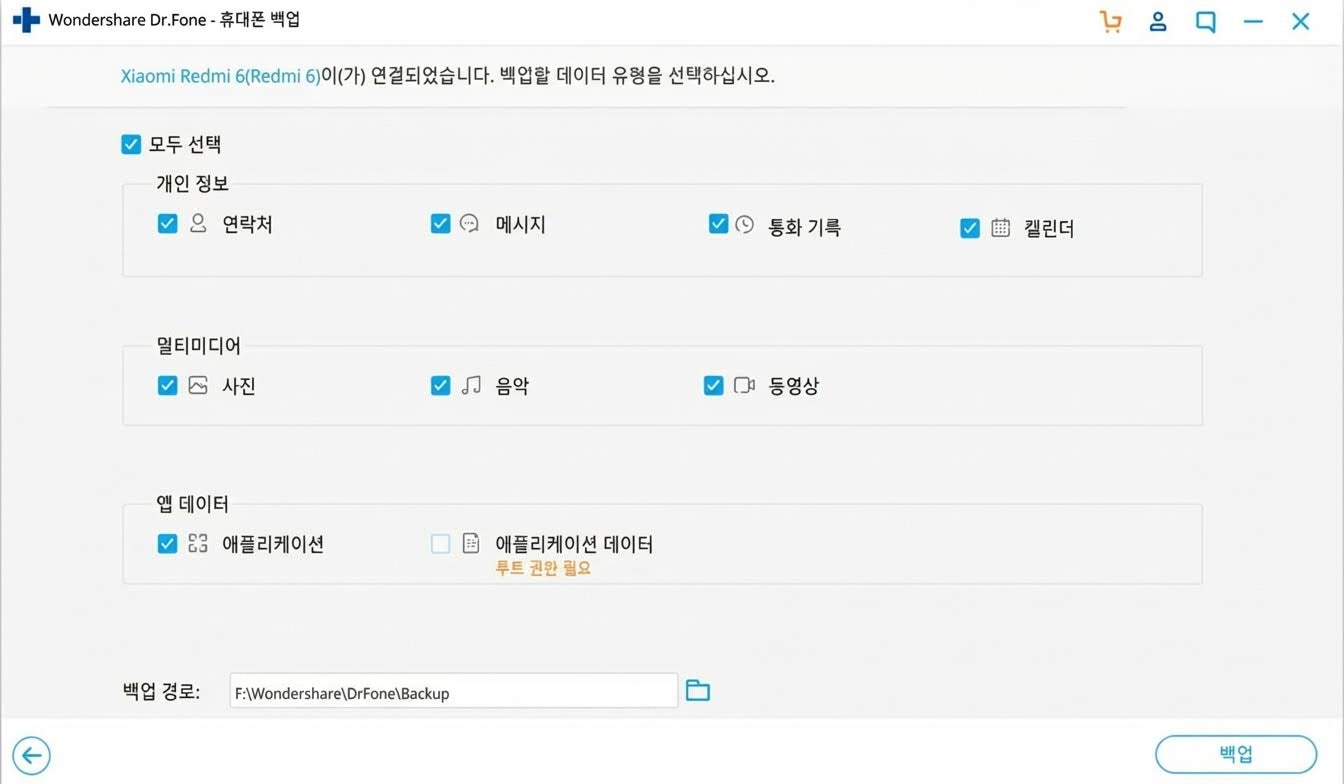The width and height of the screenshot is (1344, 784).
Task: Click the Xiaomi Redmi 6 device link
Action: [220, 76]
